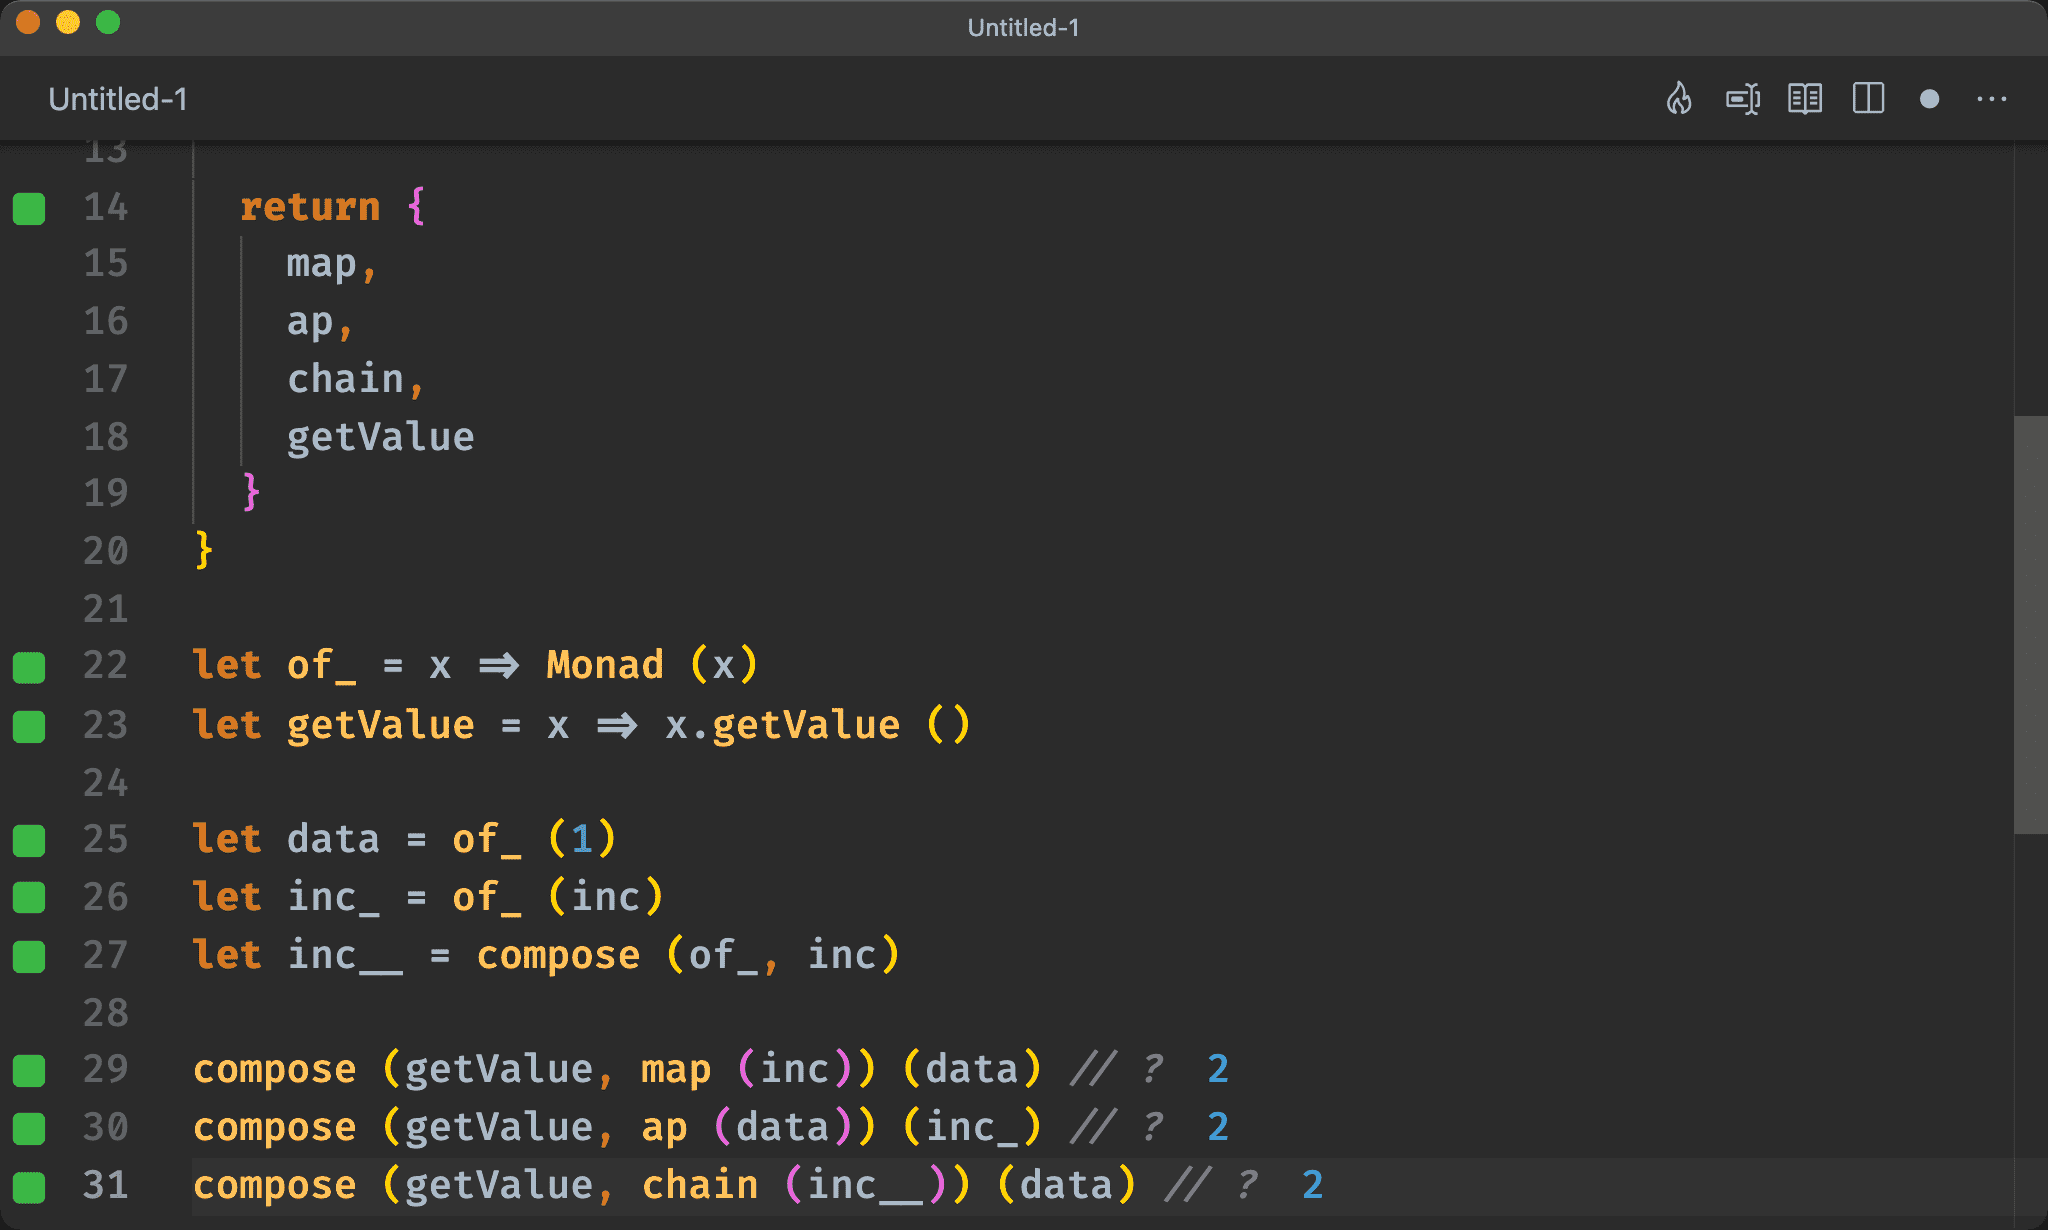This screenshot has width=2048, height=1230.
Task: Click the flame icon in the editor toolbar
Action: (1679, 99)
